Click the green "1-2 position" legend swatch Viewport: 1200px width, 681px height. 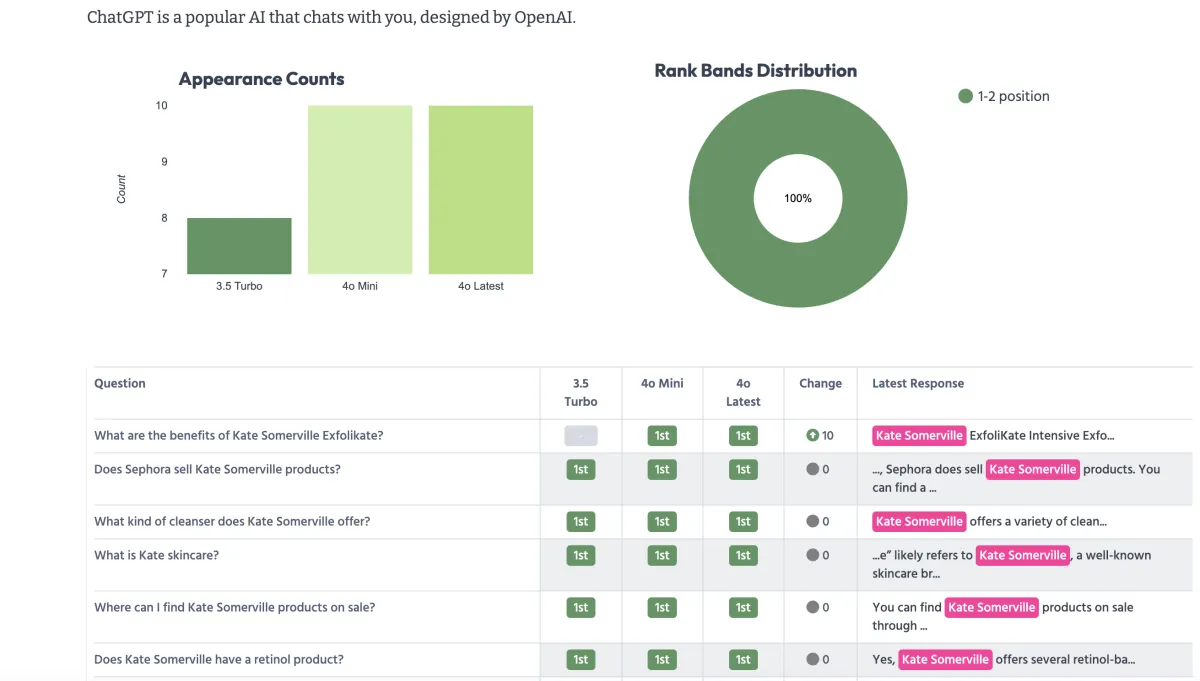point(965,96)
